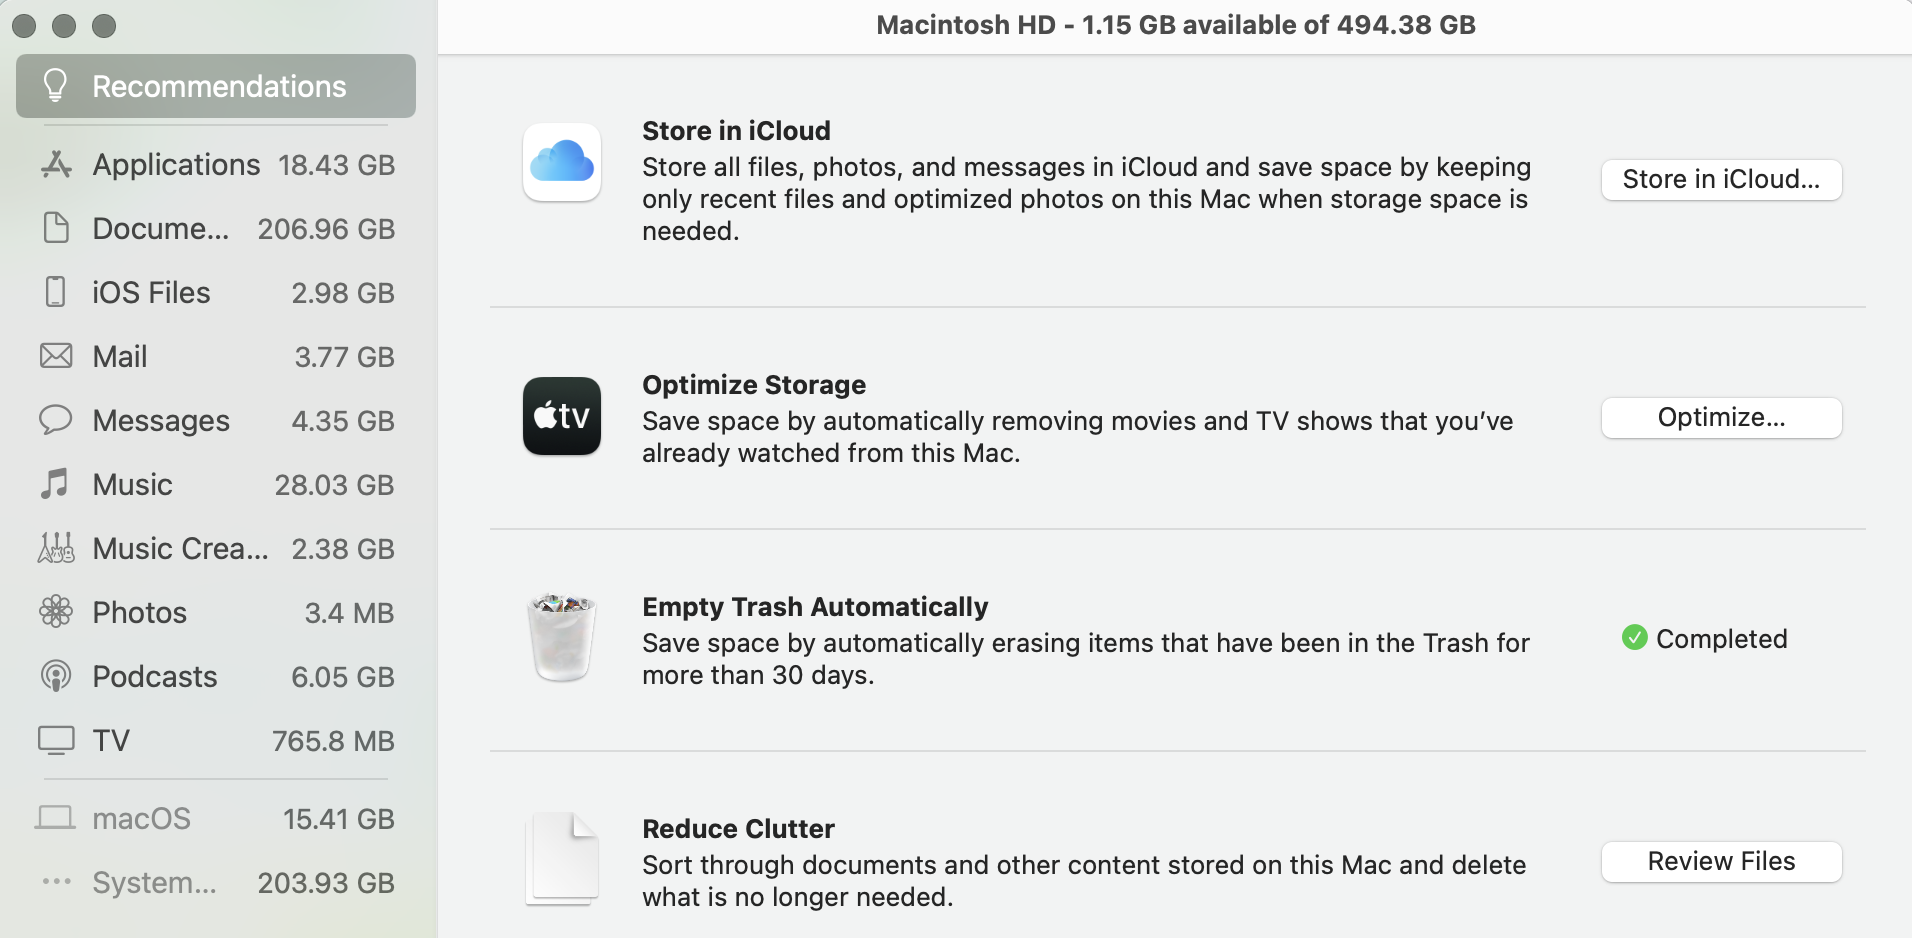Click the Messages speech bubble icon
Screen dimensions: 1912x938
pos(56,420)
